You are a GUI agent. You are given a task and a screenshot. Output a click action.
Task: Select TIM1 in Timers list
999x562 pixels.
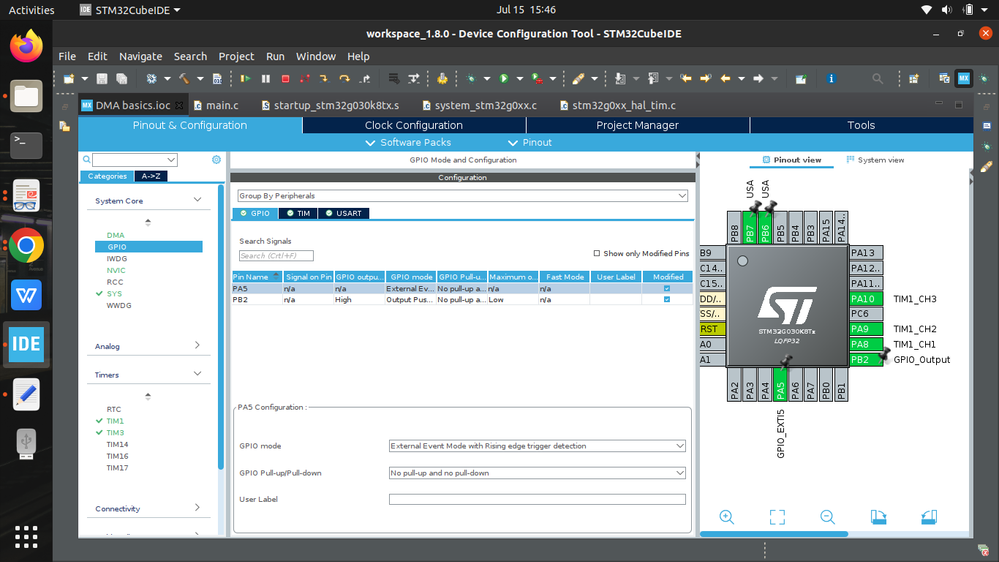(115, 421)
